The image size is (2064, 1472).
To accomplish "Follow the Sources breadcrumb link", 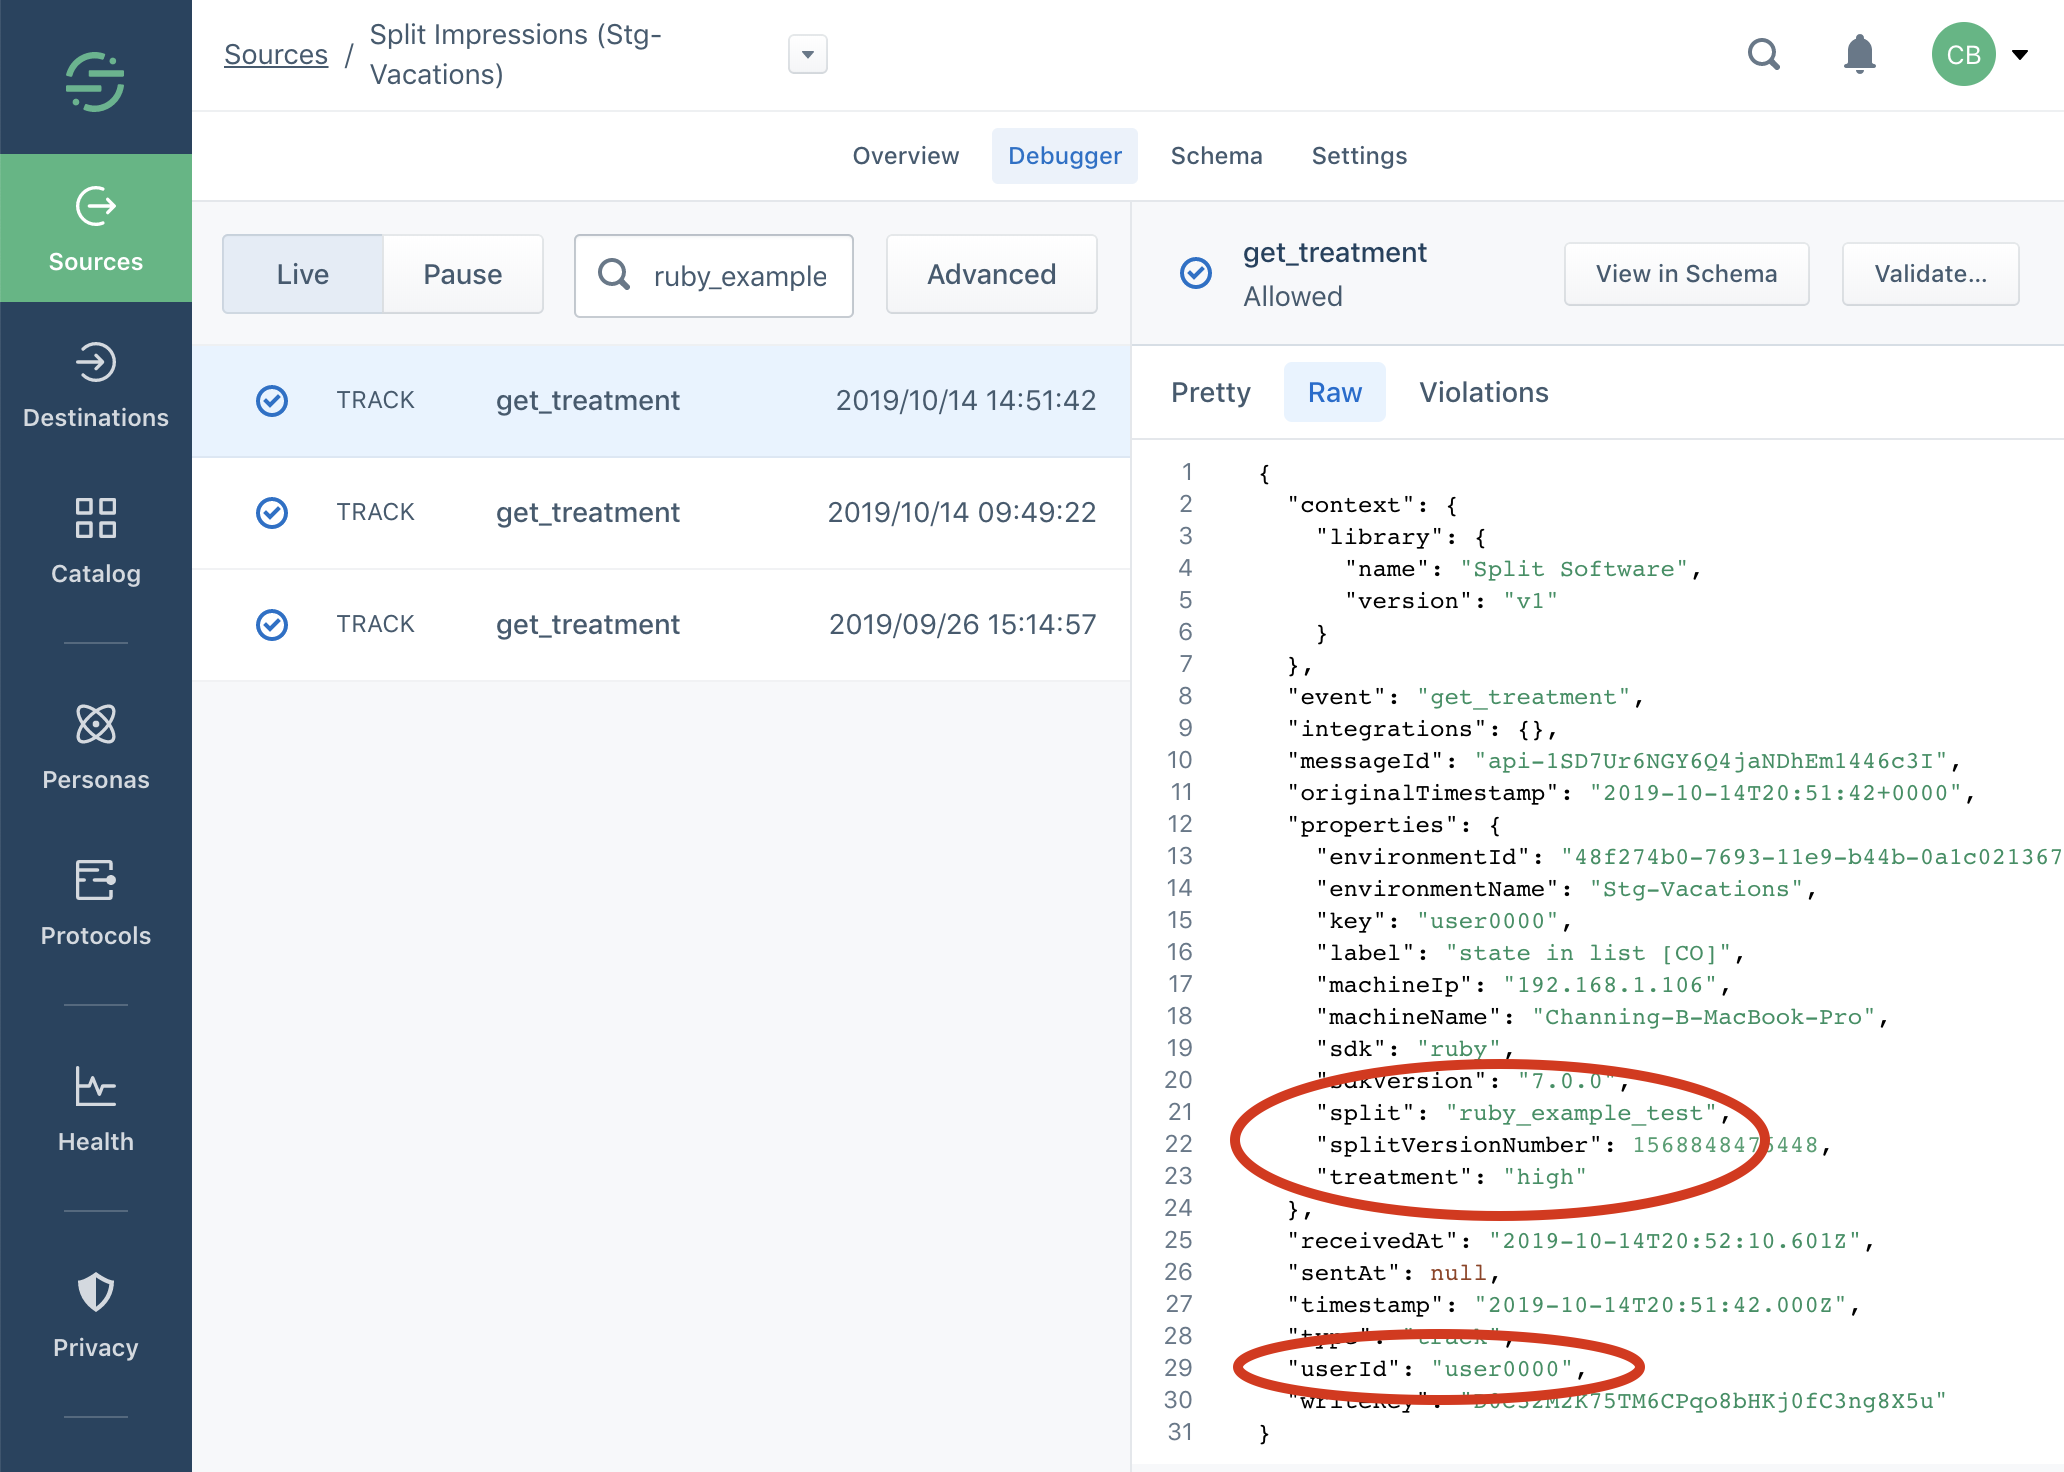I will [276, 54].
